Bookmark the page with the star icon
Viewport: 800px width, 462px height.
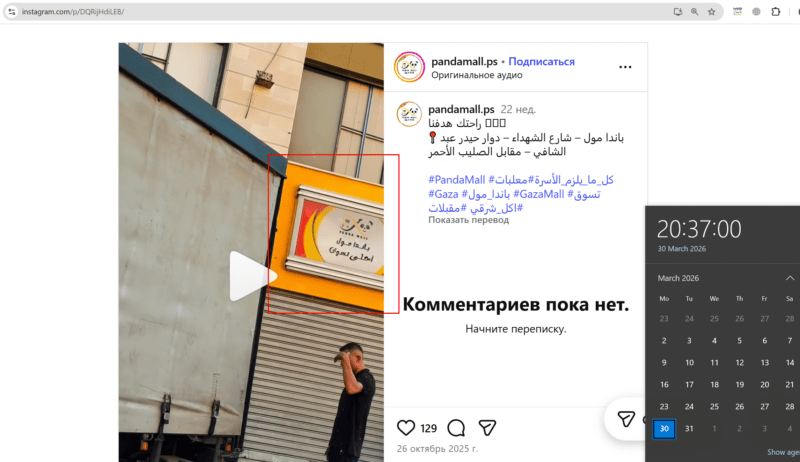click(711, 12)
